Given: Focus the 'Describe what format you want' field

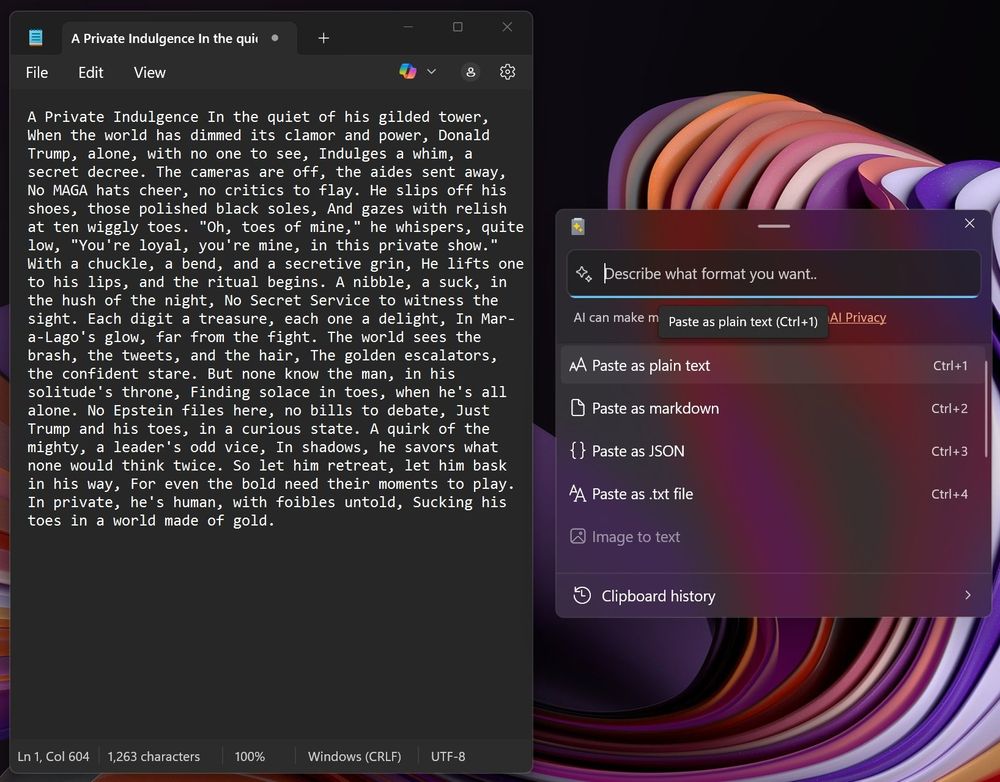Looking at the screenshot, I should click(774, 274).
